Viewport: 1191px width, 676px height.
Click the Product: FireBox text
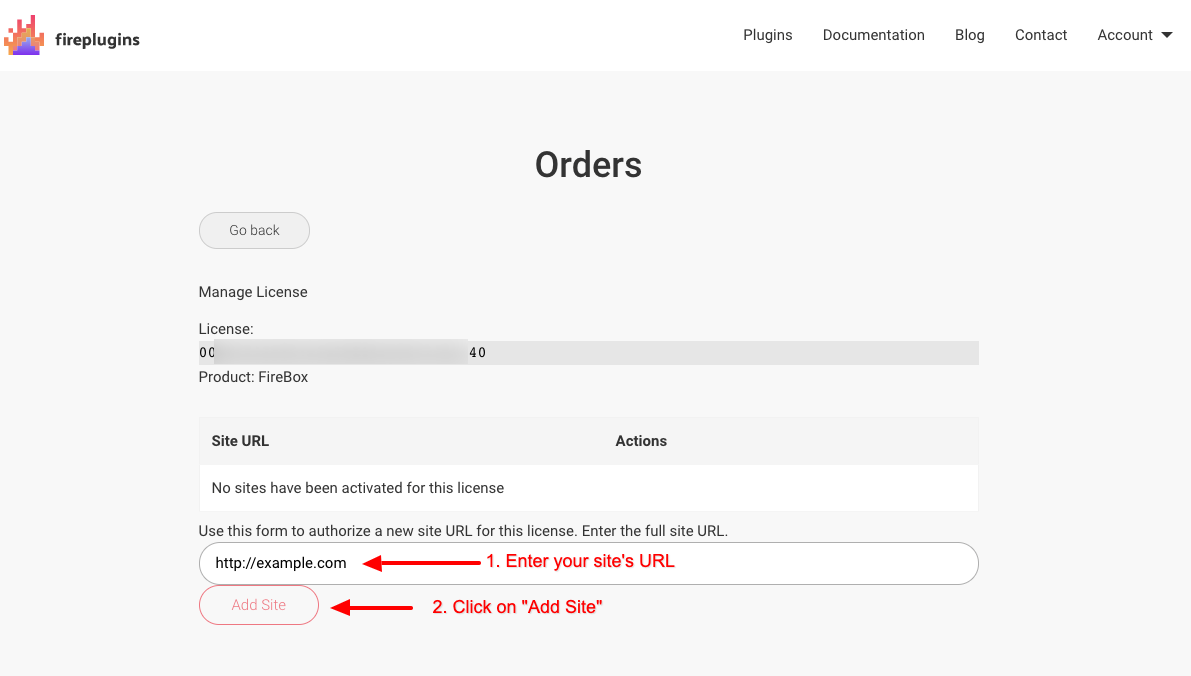(253, 377)
